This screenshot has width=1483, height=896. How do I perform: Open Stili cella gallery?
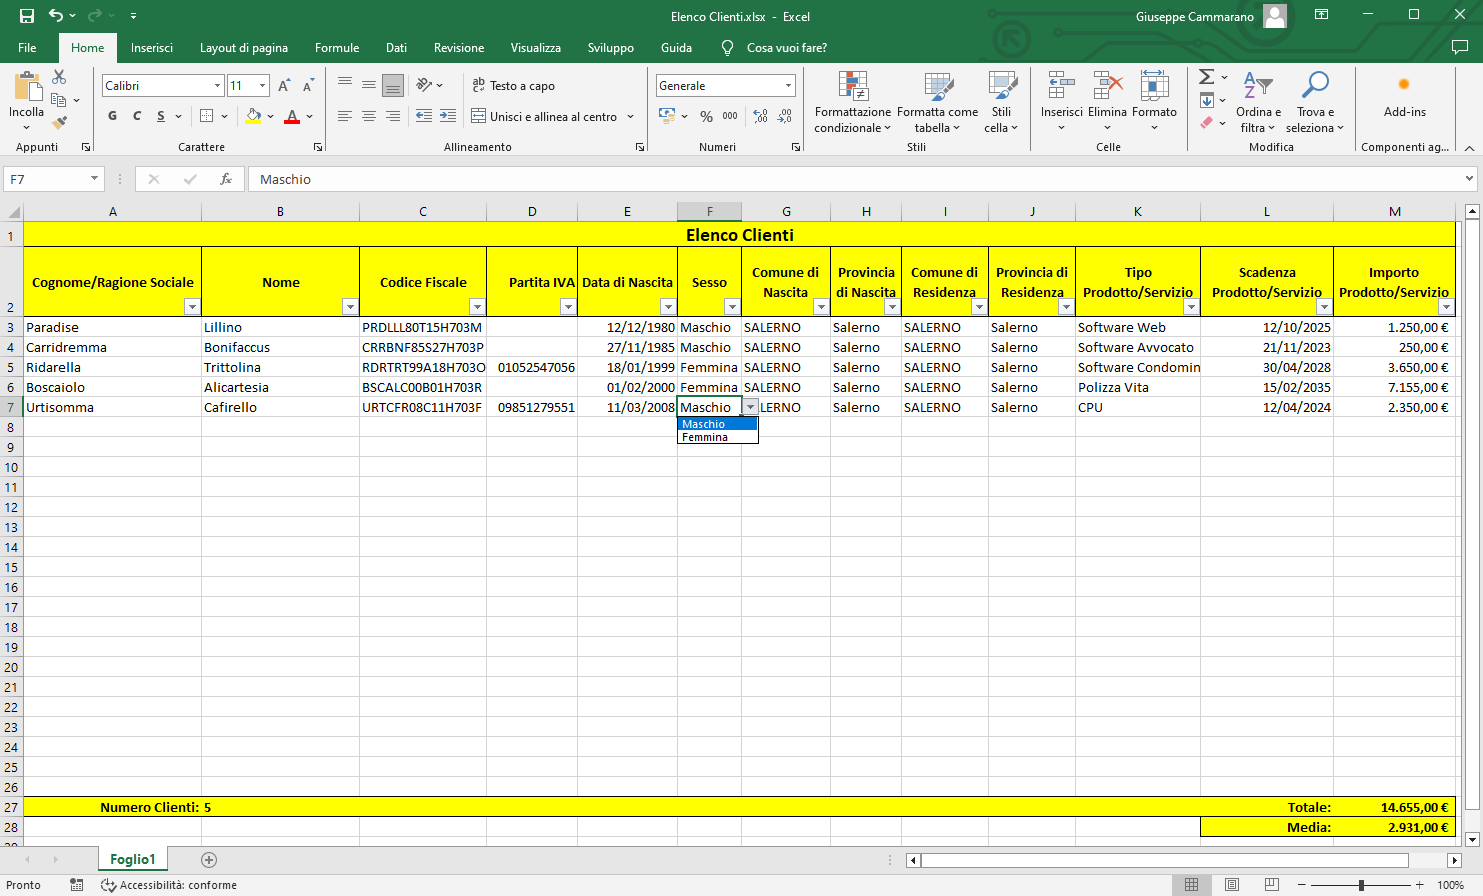[1001, 102]
